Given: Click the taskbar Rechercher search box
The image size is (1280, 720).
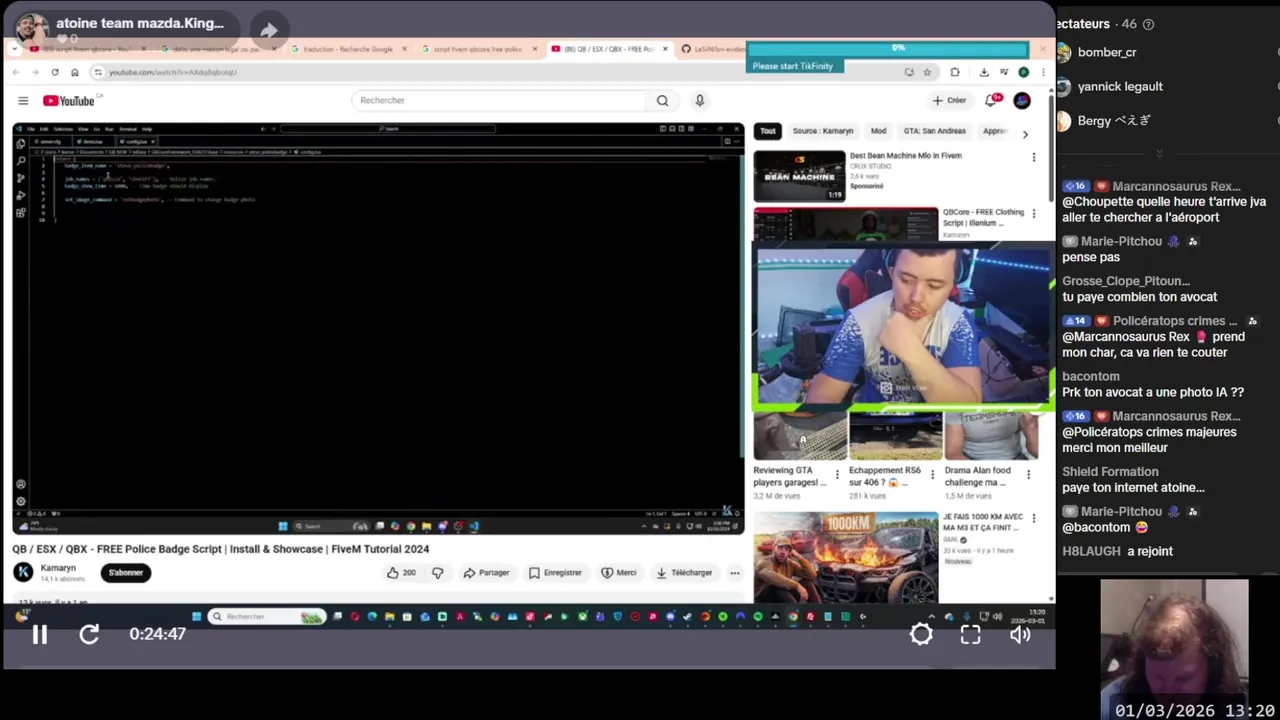Looking at the screenshot, I should 267,617.
